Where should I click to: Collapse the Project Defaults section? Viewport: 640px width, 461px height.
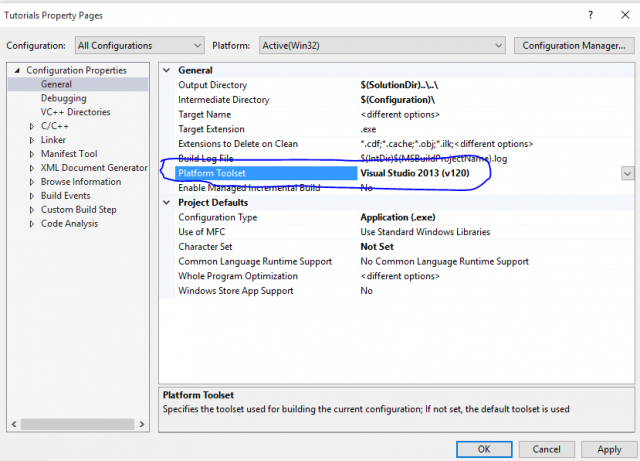(168, 203)
